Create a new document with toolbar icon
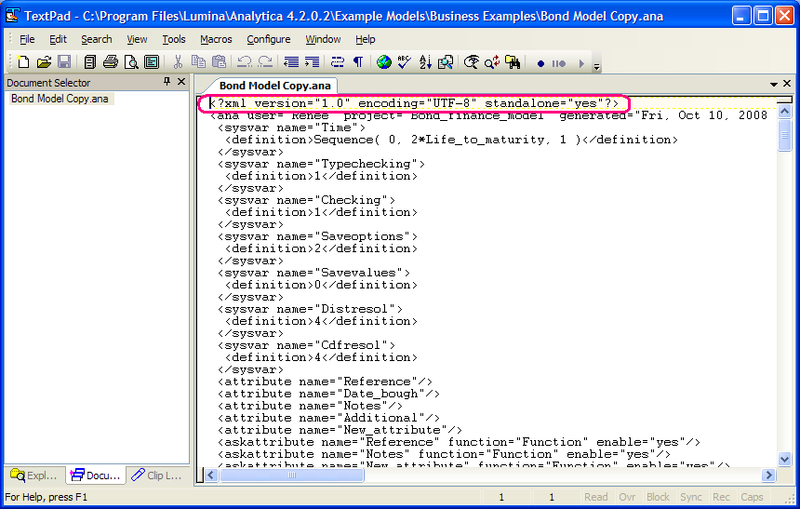 pos(23,62)
